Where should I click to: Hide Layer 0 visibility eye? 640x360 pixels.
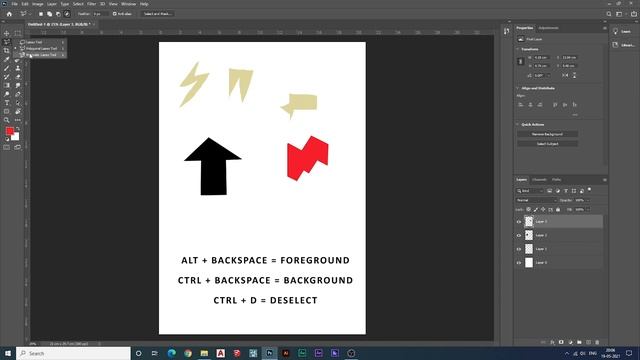[x=519, y=263]
